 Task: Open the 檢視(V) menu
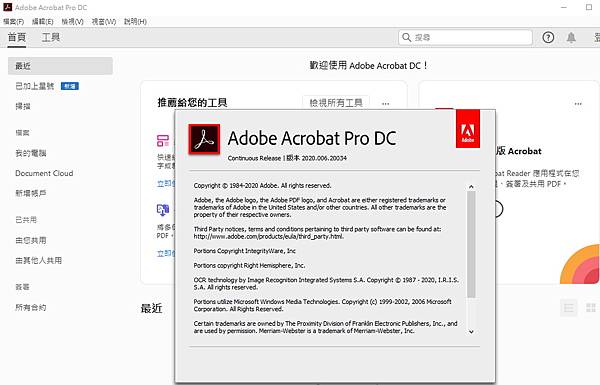click(x=72, y=21)
